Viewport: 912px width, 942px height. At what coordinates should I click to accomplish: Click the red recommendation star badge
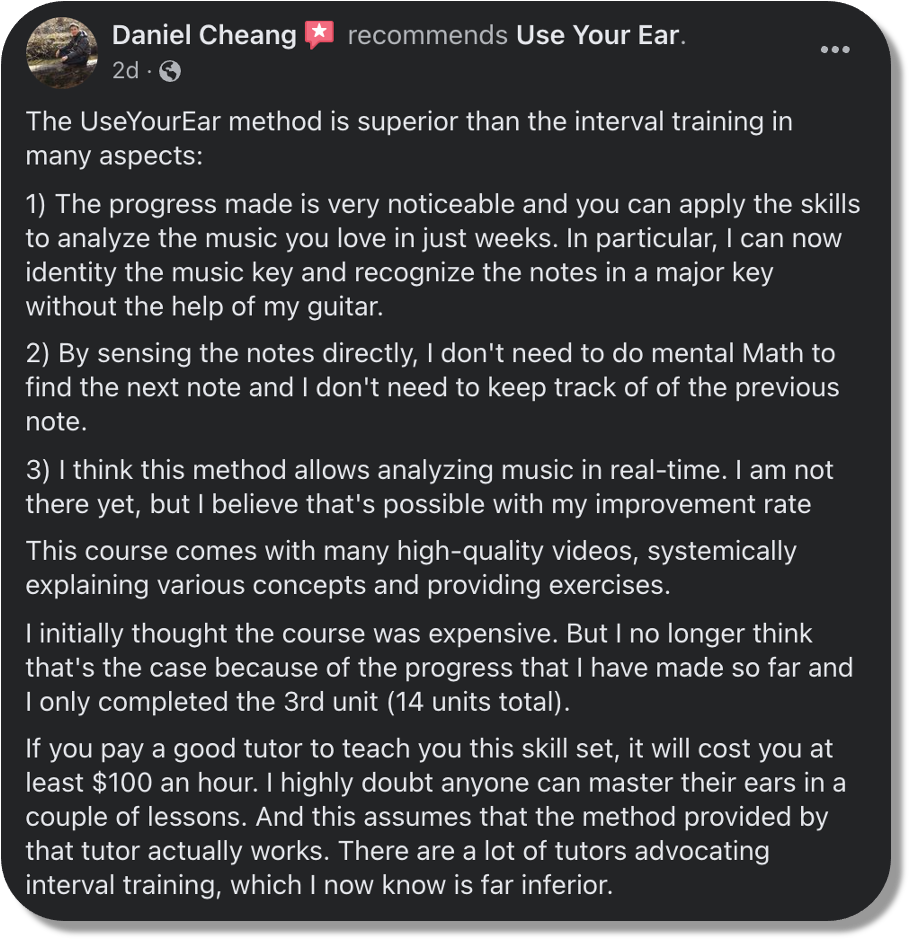pyautogui.click(x=319, y=36)
